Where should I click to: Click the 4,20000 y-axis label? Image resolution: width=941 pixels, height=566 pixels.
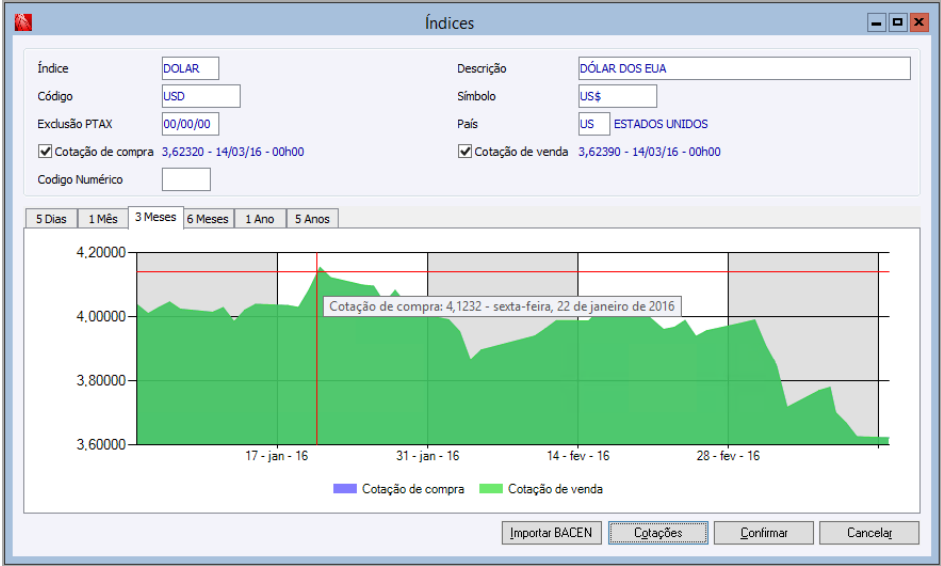[101, 253]
